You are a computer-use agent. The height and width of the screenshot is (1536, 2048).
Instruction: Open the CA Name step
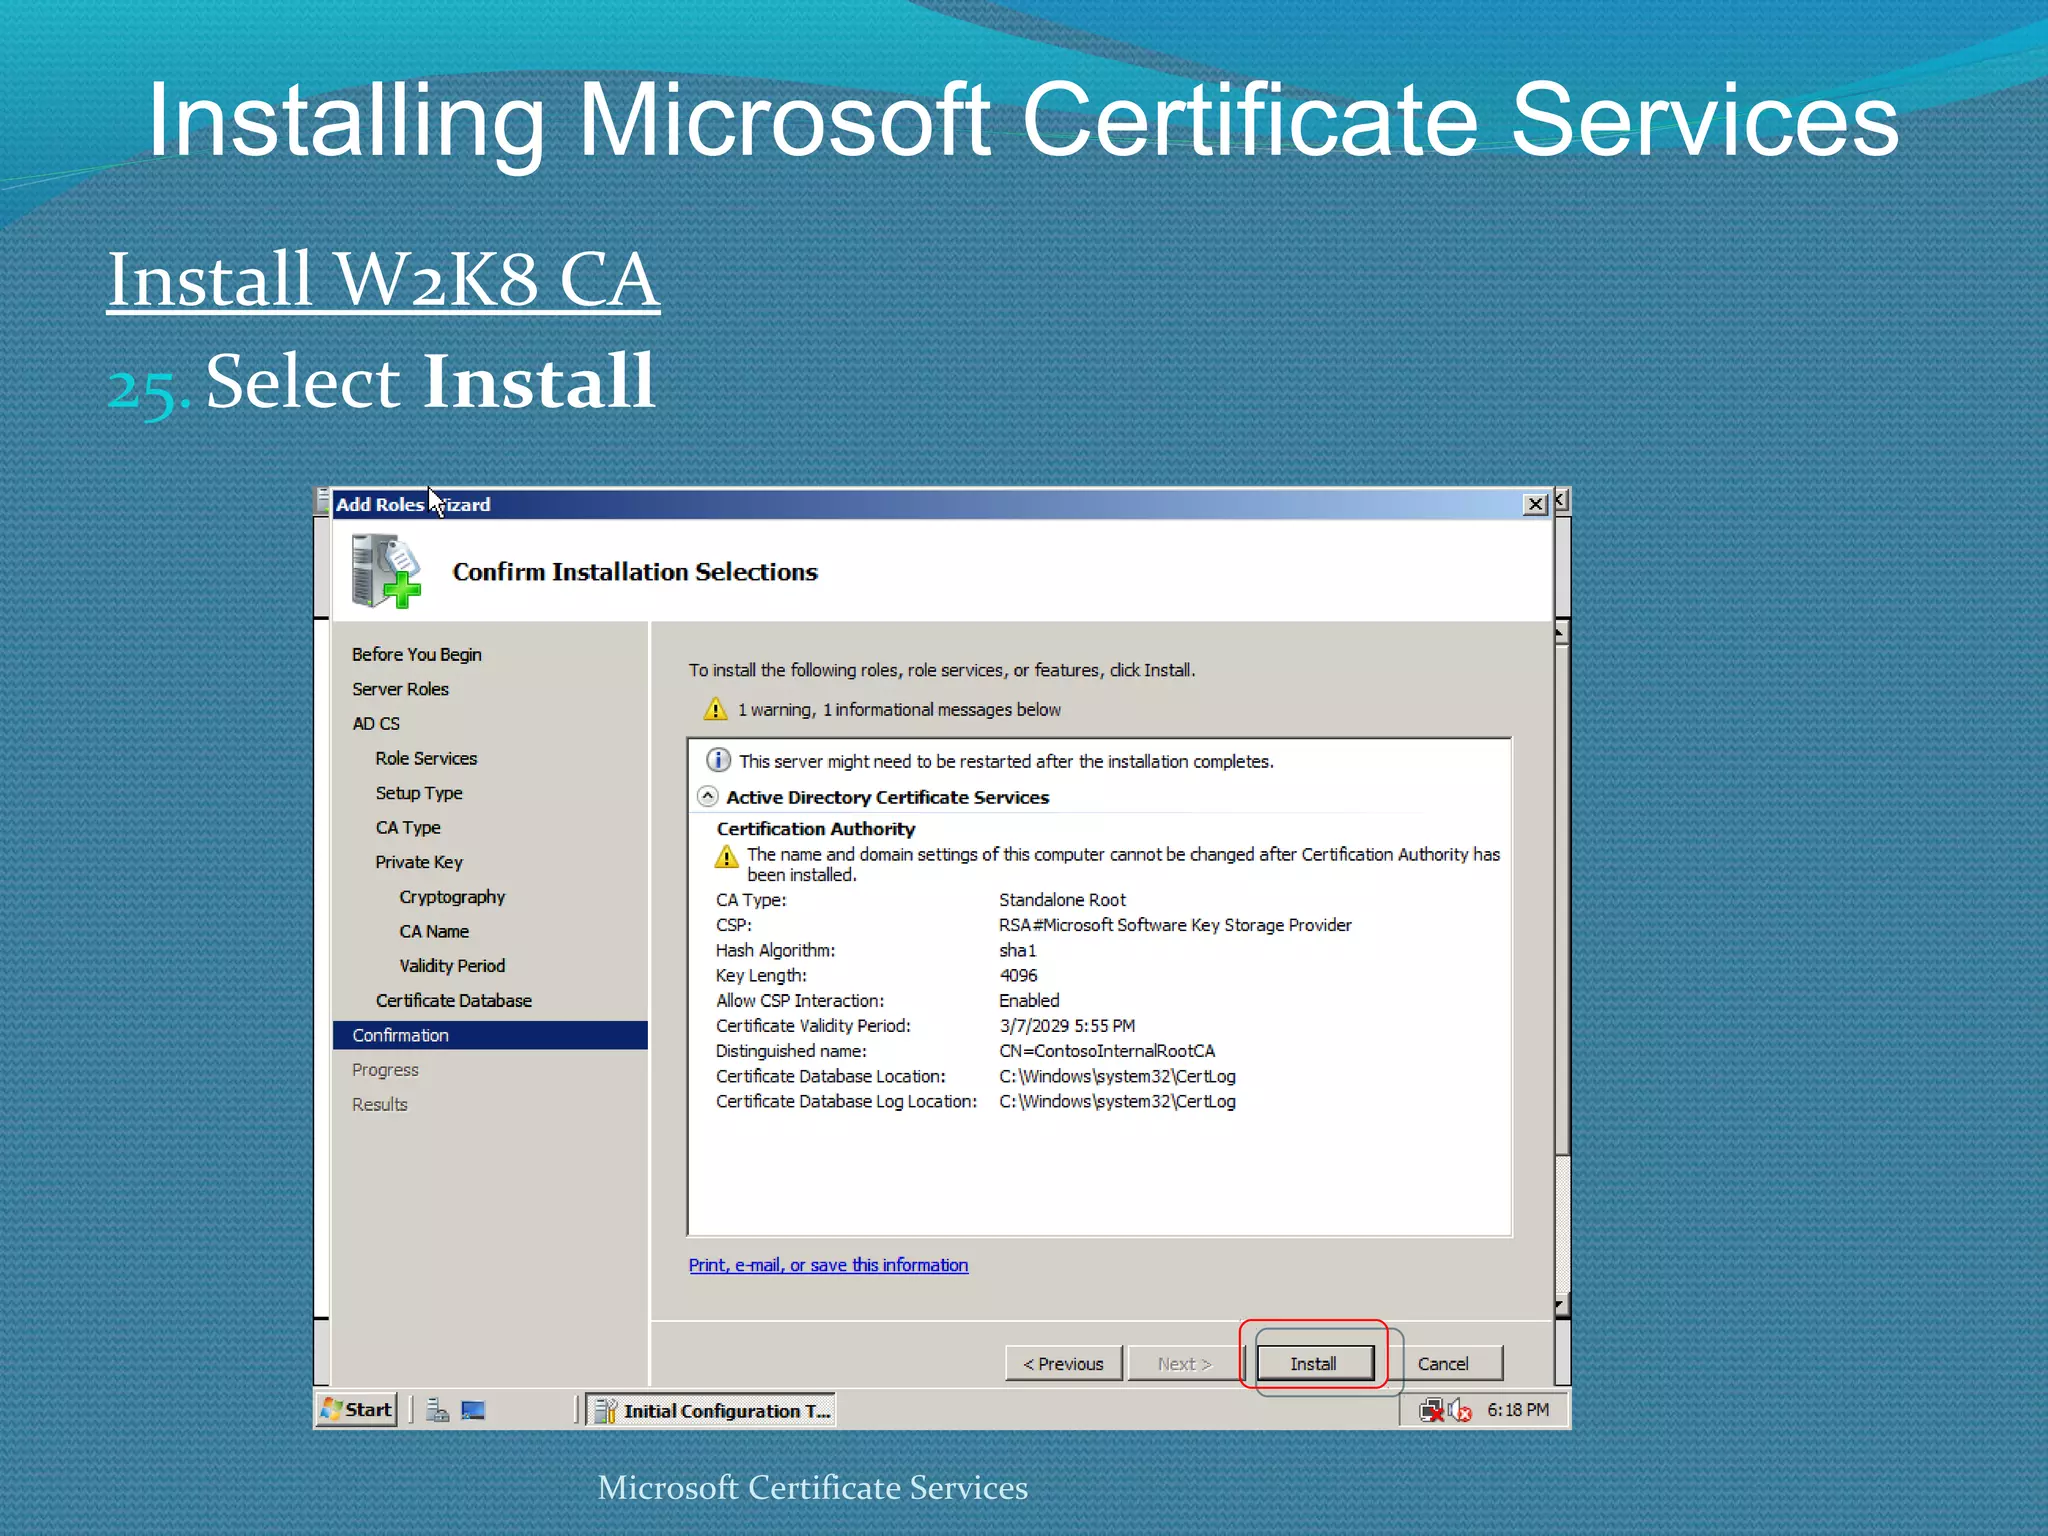tap(434, 931)
